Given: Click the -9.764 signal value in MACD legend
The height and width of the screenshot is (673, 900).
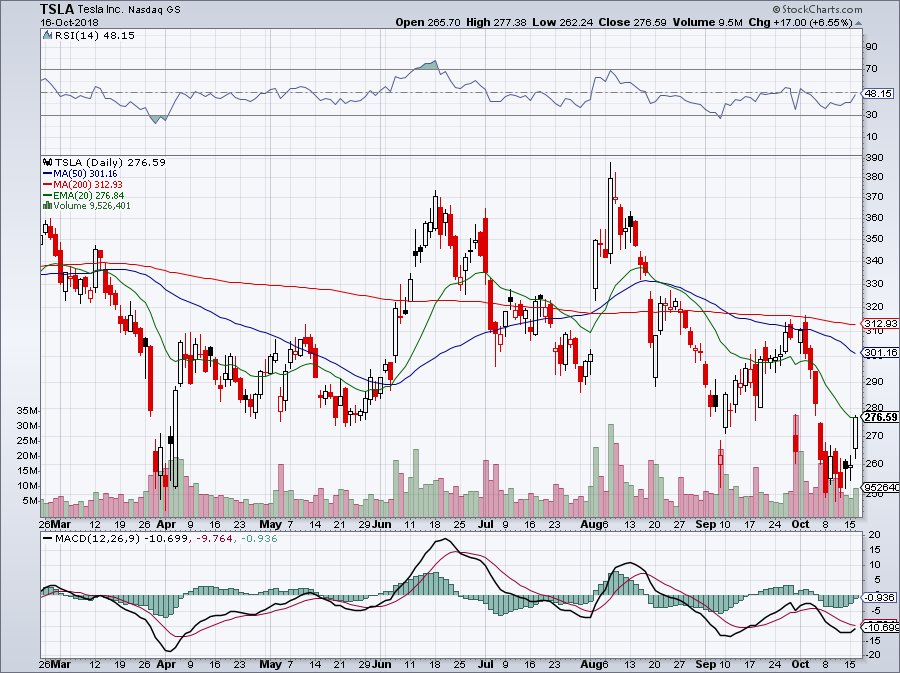Looking at the screenshot, I should [x=215, y=539].
